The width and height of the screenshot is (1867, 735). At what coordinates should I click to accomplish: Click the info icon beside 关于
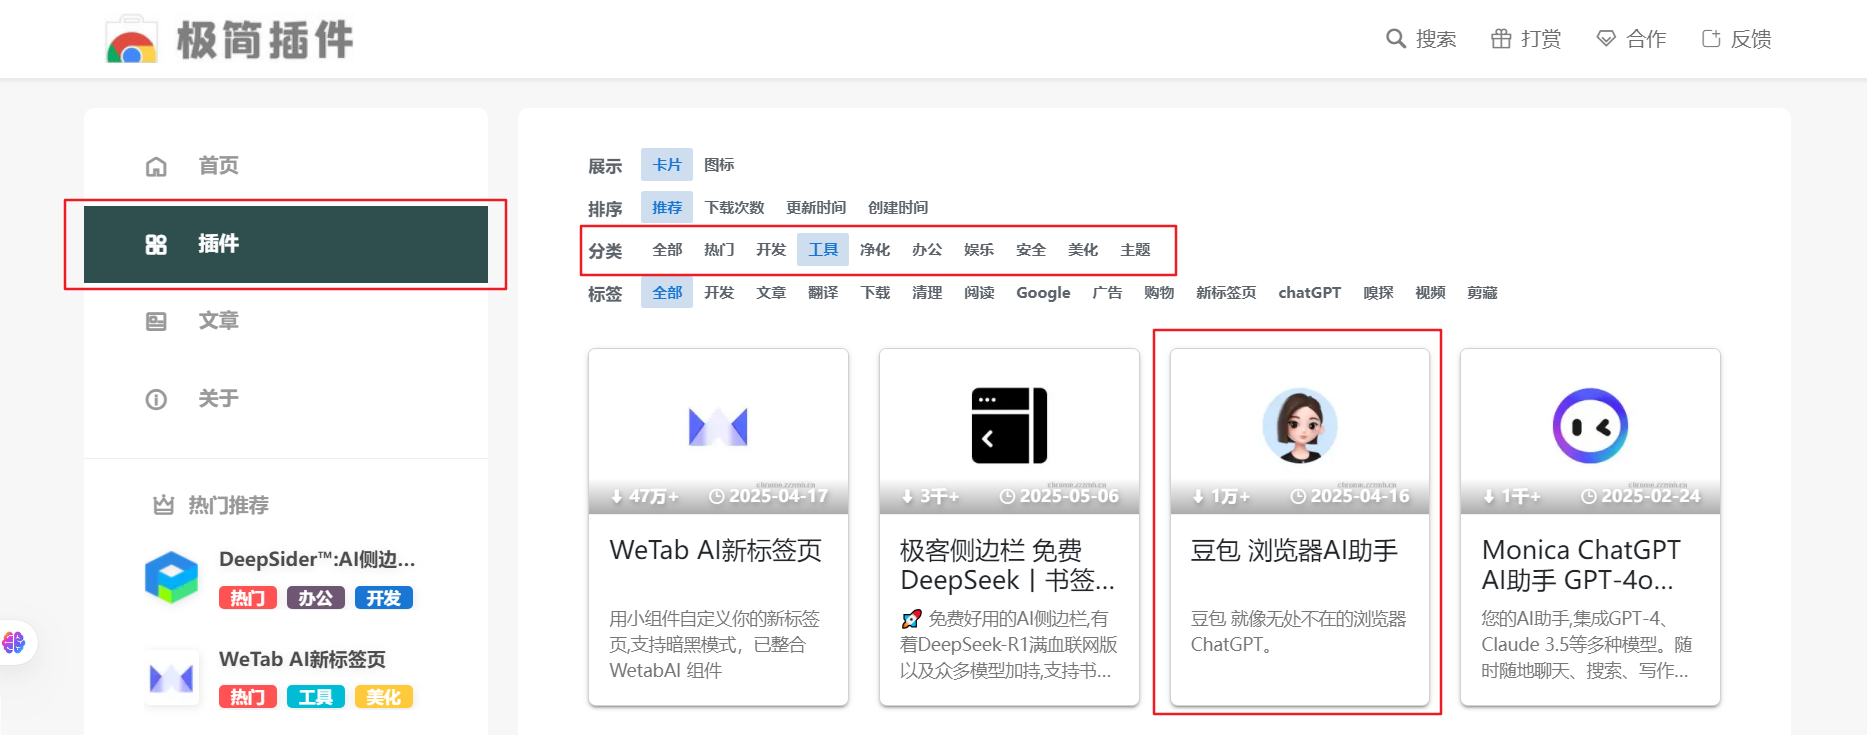[x=156, y=399]
